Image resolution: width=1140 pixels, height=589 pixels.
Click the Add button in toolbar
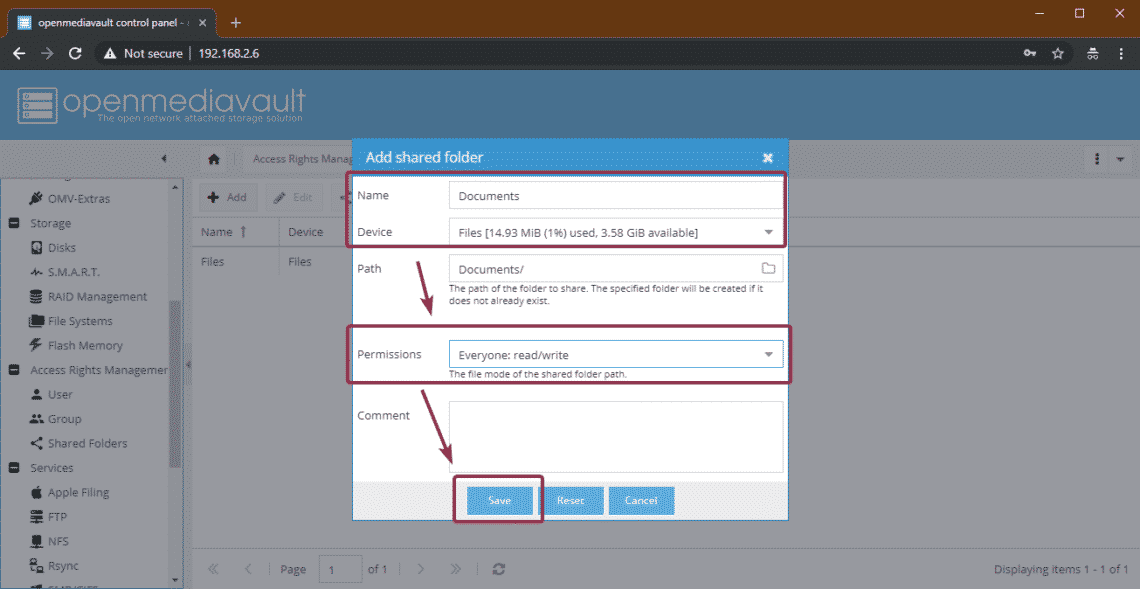point(227,197)
